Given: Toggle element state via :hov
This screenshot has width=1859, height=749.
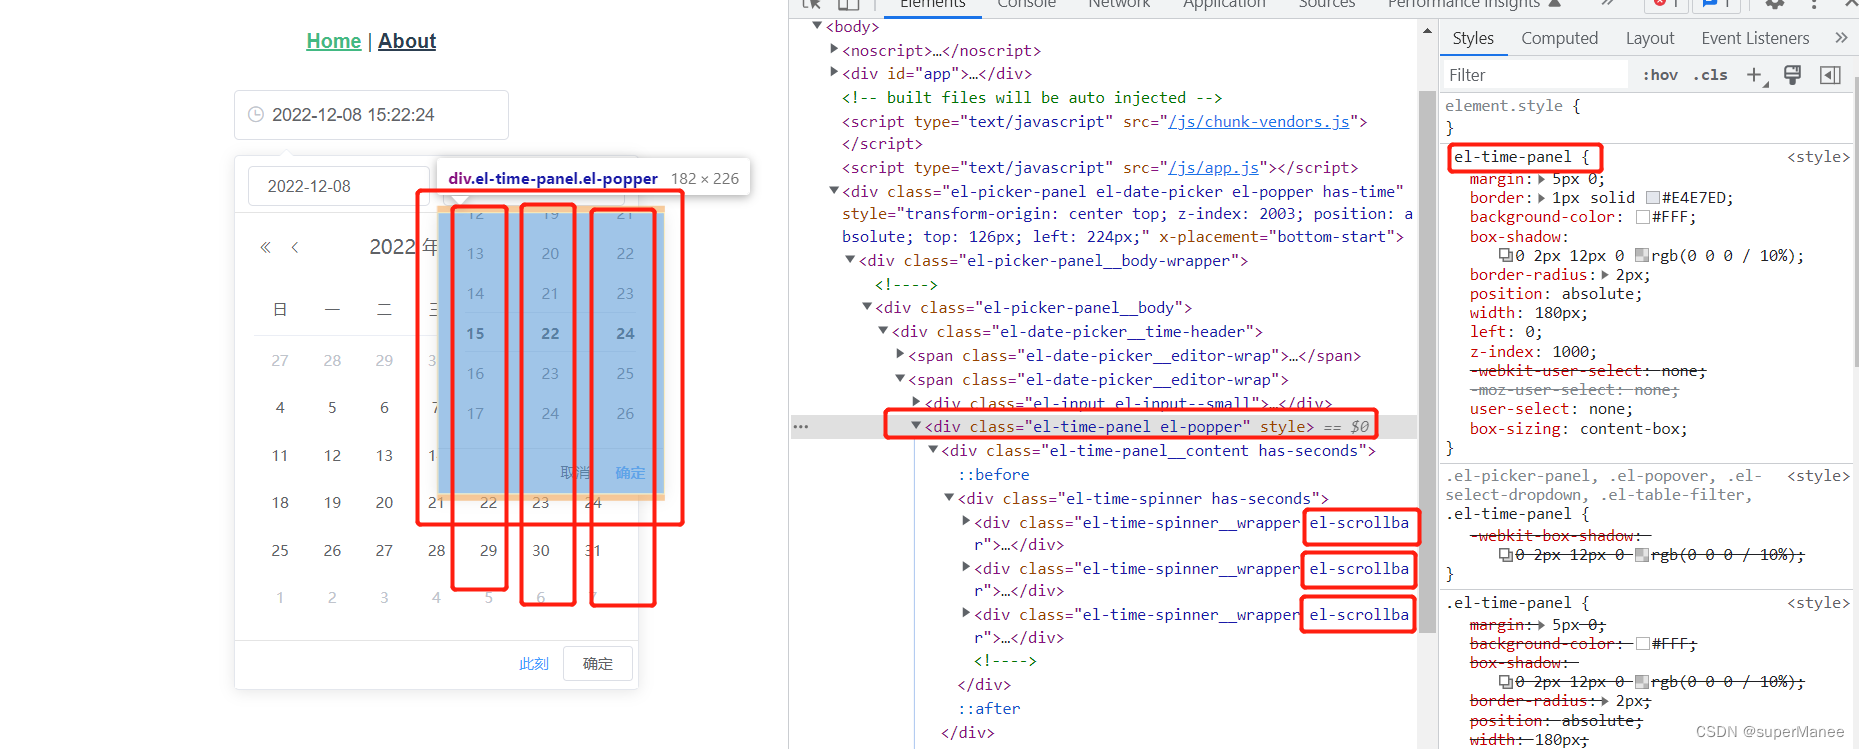Looking at the screenshot, I should pyautogui.click(x=1660, y=75).
